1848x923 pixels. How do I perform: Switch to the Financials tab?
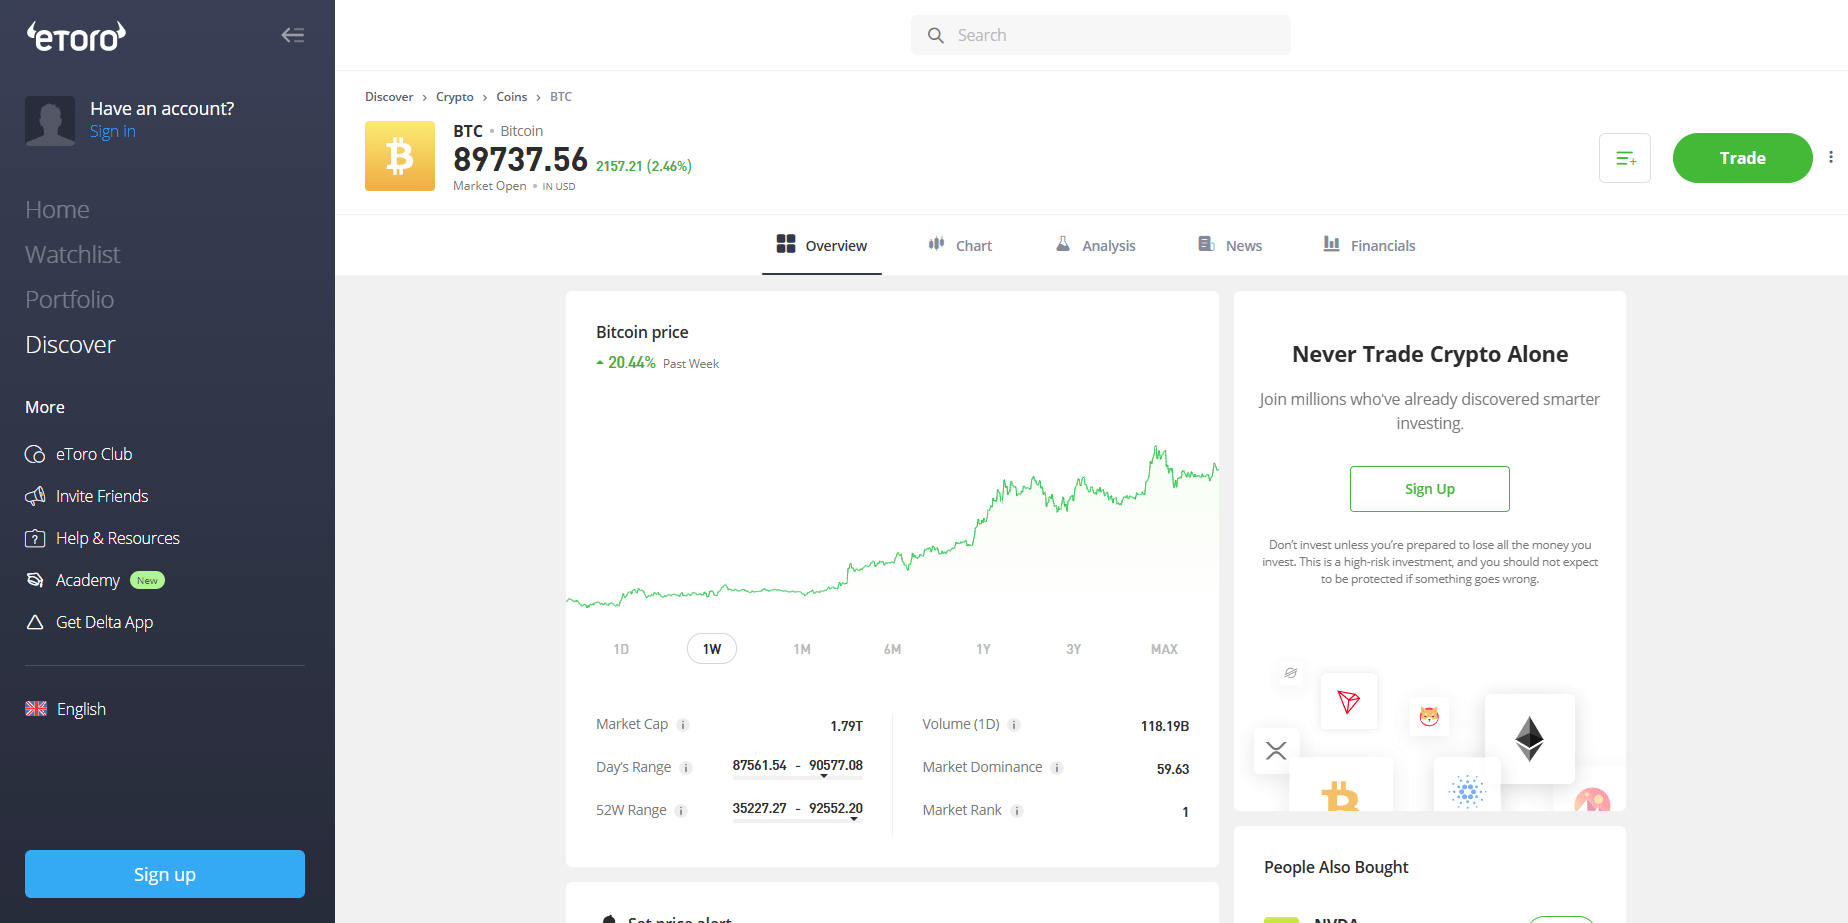coord(1369,245)
